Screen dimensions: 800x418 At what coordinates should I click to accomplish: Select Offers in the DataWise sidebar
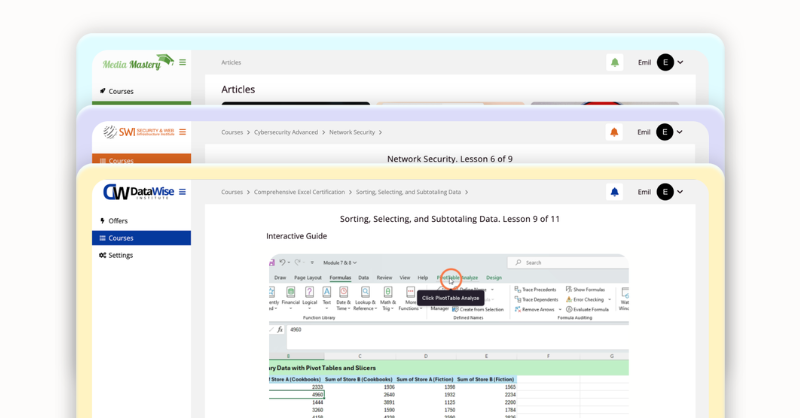(118, 221)
